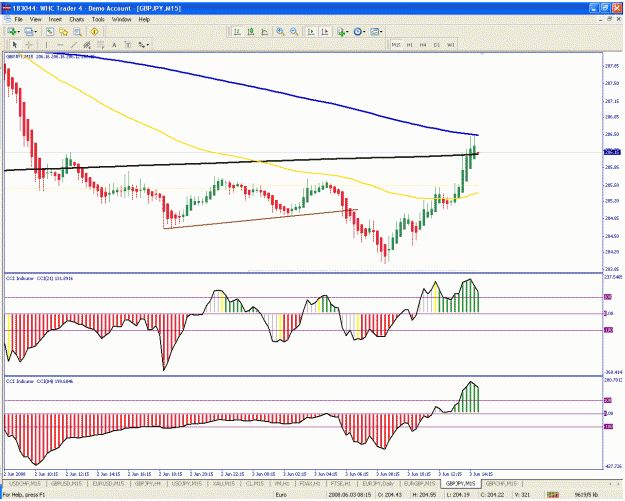Expand the indicators dropdown arrow
The image size is (625, 501).
click(347, 32)
